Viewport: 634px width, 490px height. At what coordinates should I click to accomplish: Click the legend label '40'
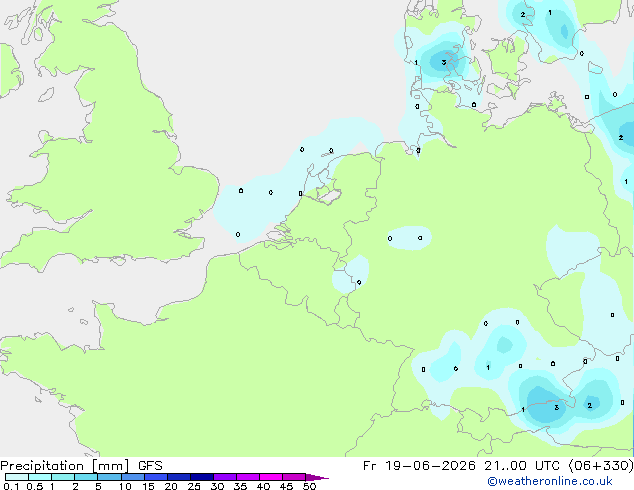[x=263, y=486]
